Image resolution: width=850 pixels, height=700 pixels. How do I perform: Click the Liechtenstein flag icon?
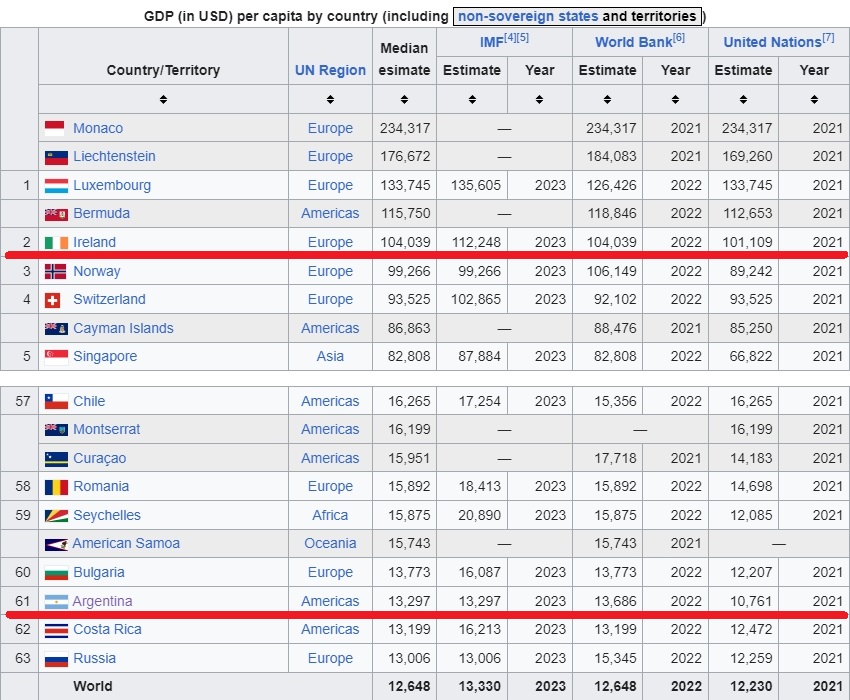click(56, 157)
